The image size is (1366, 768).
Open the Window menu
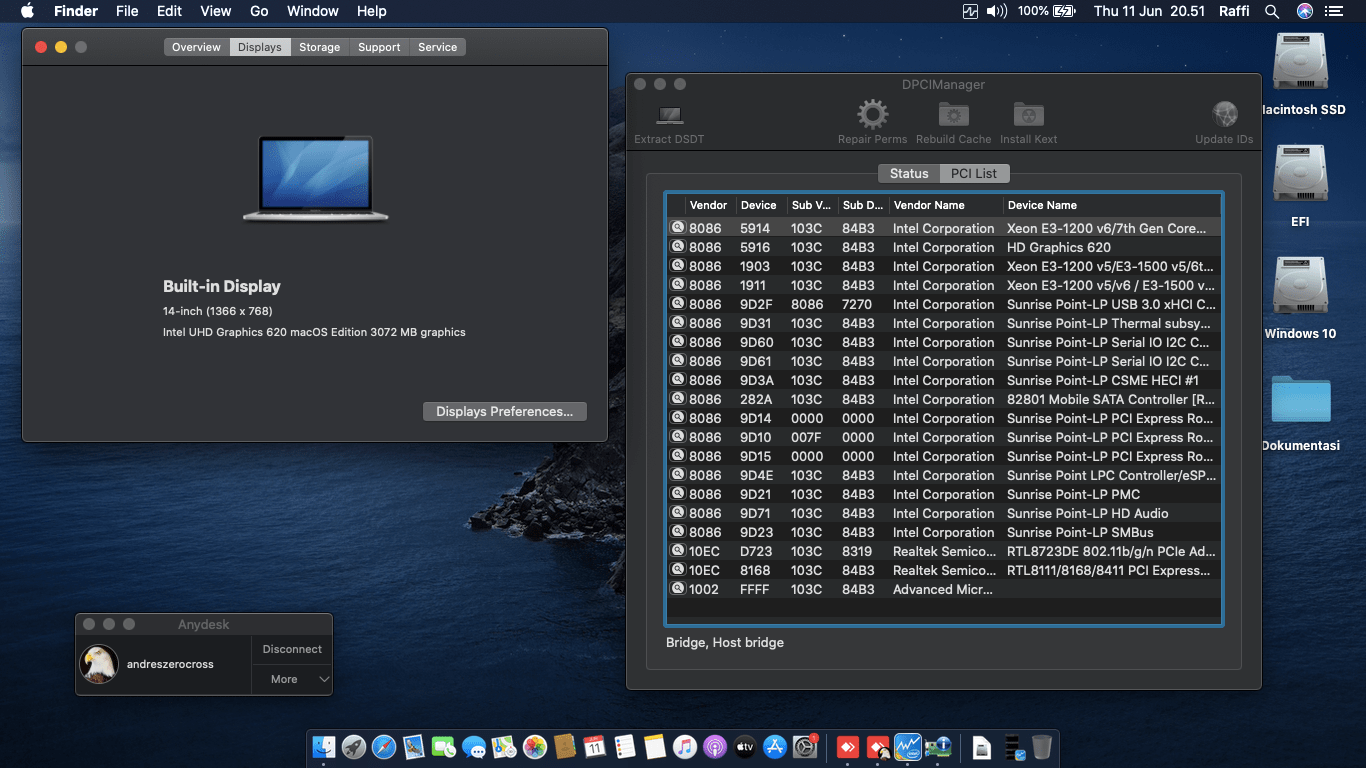click(x=312, y=11)
